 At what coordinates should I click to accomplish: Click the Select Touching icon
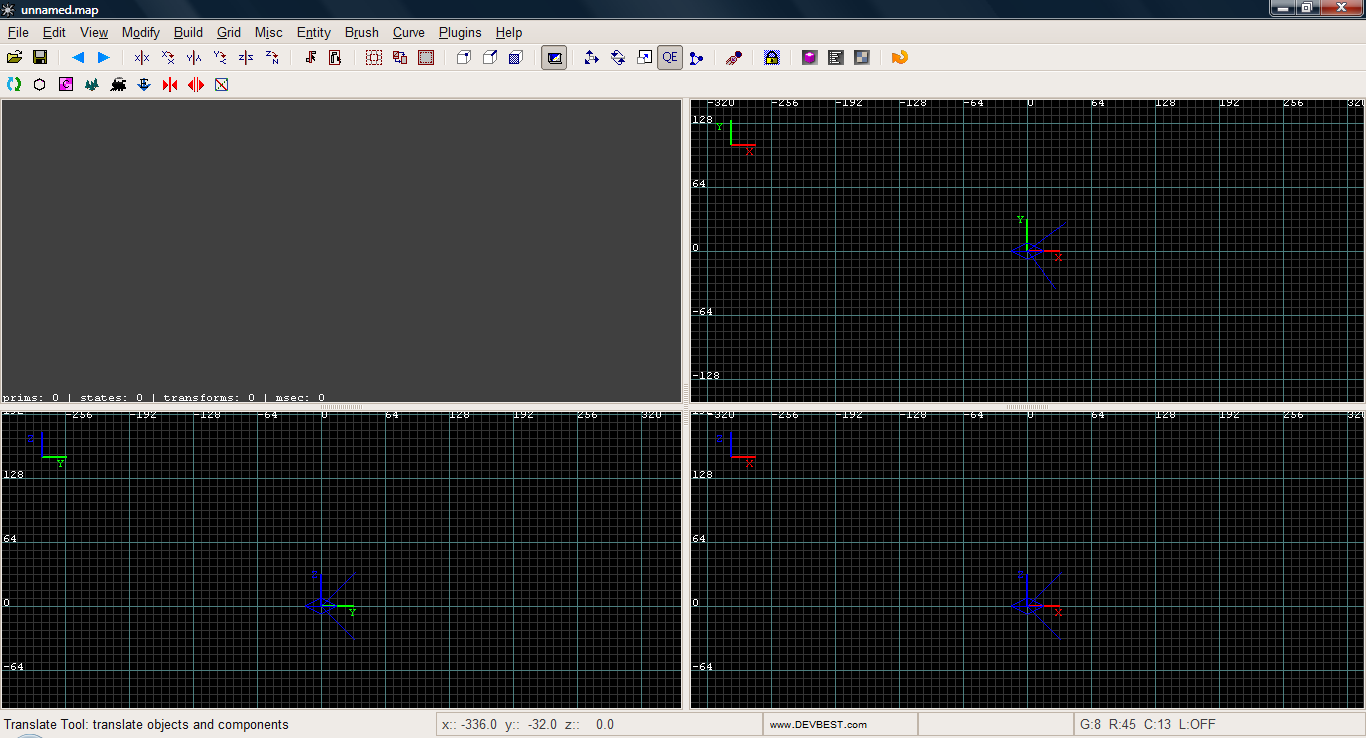pos(310,58)
